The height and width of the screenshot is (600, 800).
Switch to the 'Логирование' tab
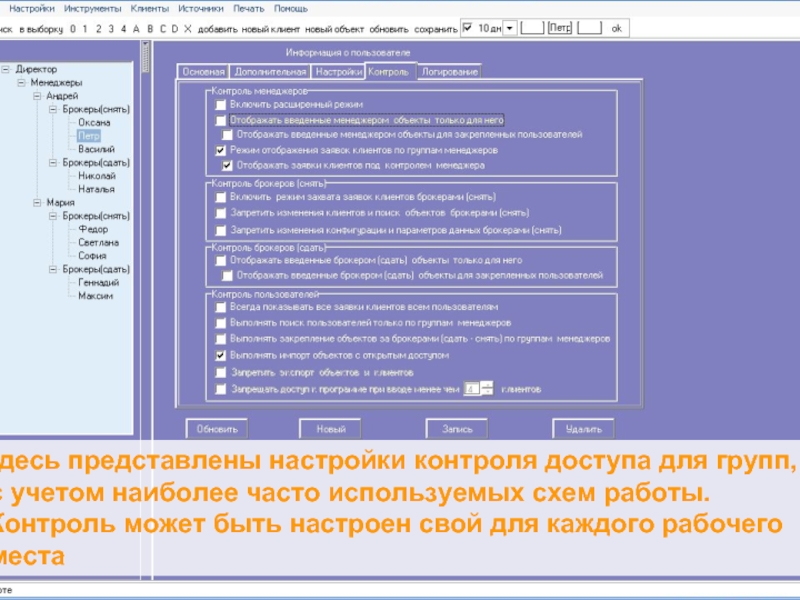(x=449, y=72)
